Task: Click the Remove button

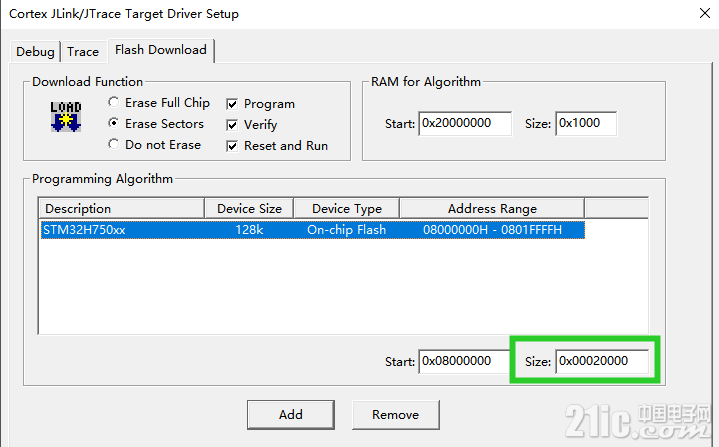Action: [396, 414]
